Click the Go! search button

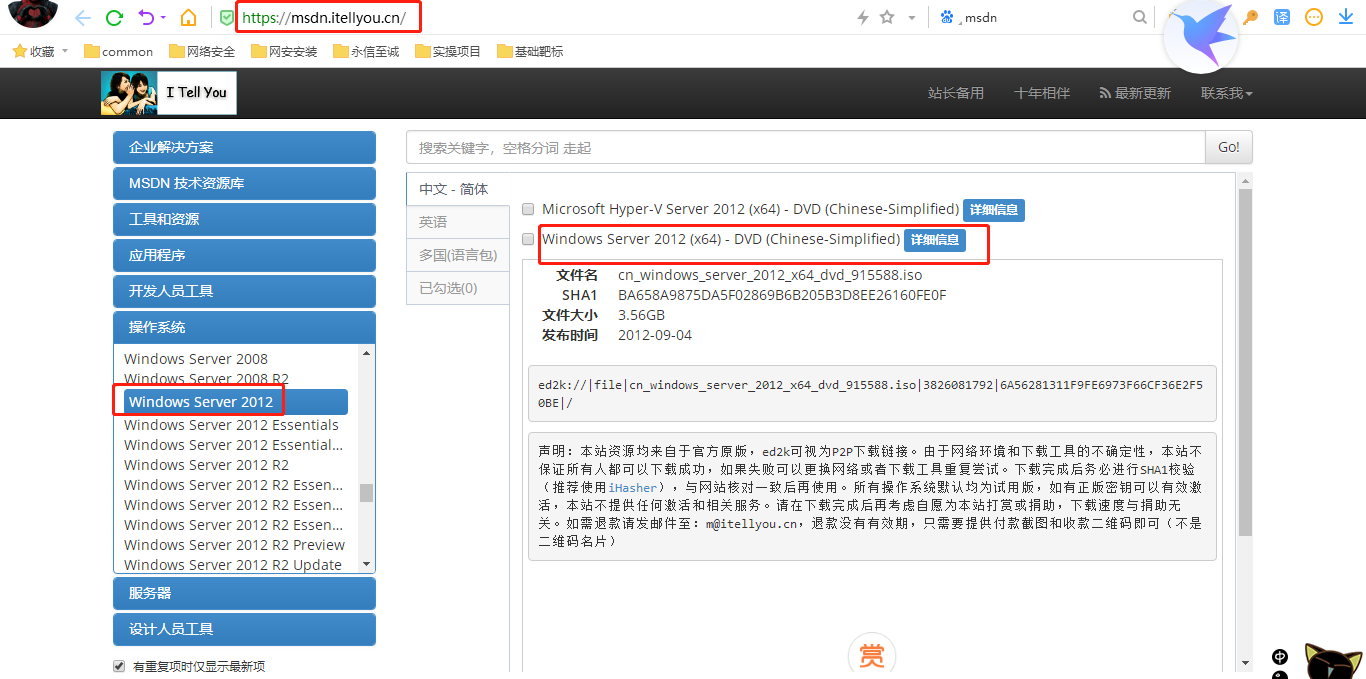(x=1228, y=146)
